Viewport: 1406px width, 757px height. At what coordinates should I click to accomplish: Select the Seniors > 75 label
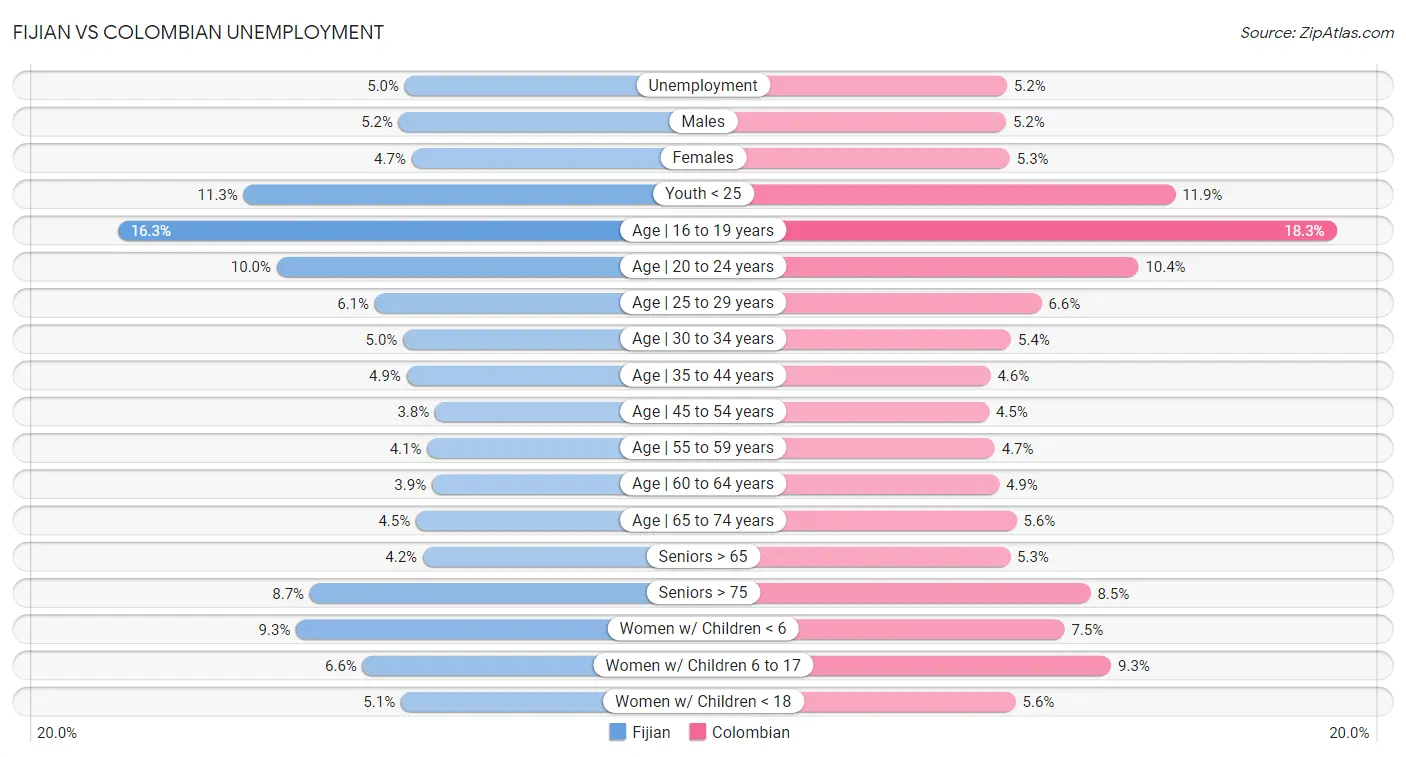703,593
